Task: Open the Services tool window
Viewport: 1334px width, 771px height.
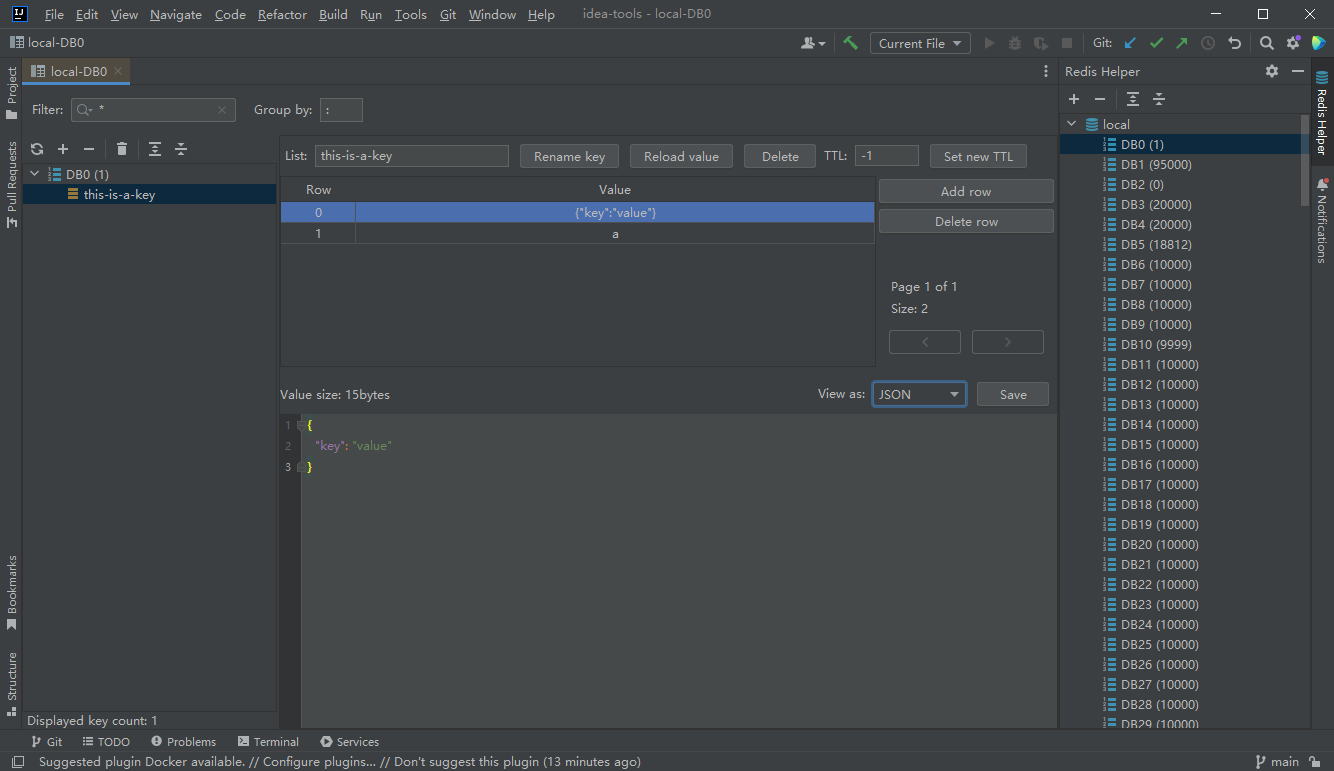Action: 349,742
